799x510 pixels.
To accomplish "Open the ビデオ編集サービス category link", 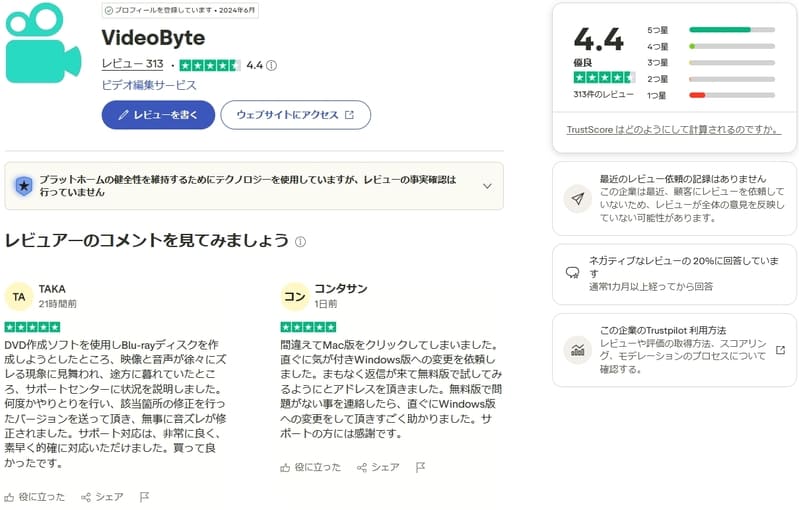I will pos(149,85).
